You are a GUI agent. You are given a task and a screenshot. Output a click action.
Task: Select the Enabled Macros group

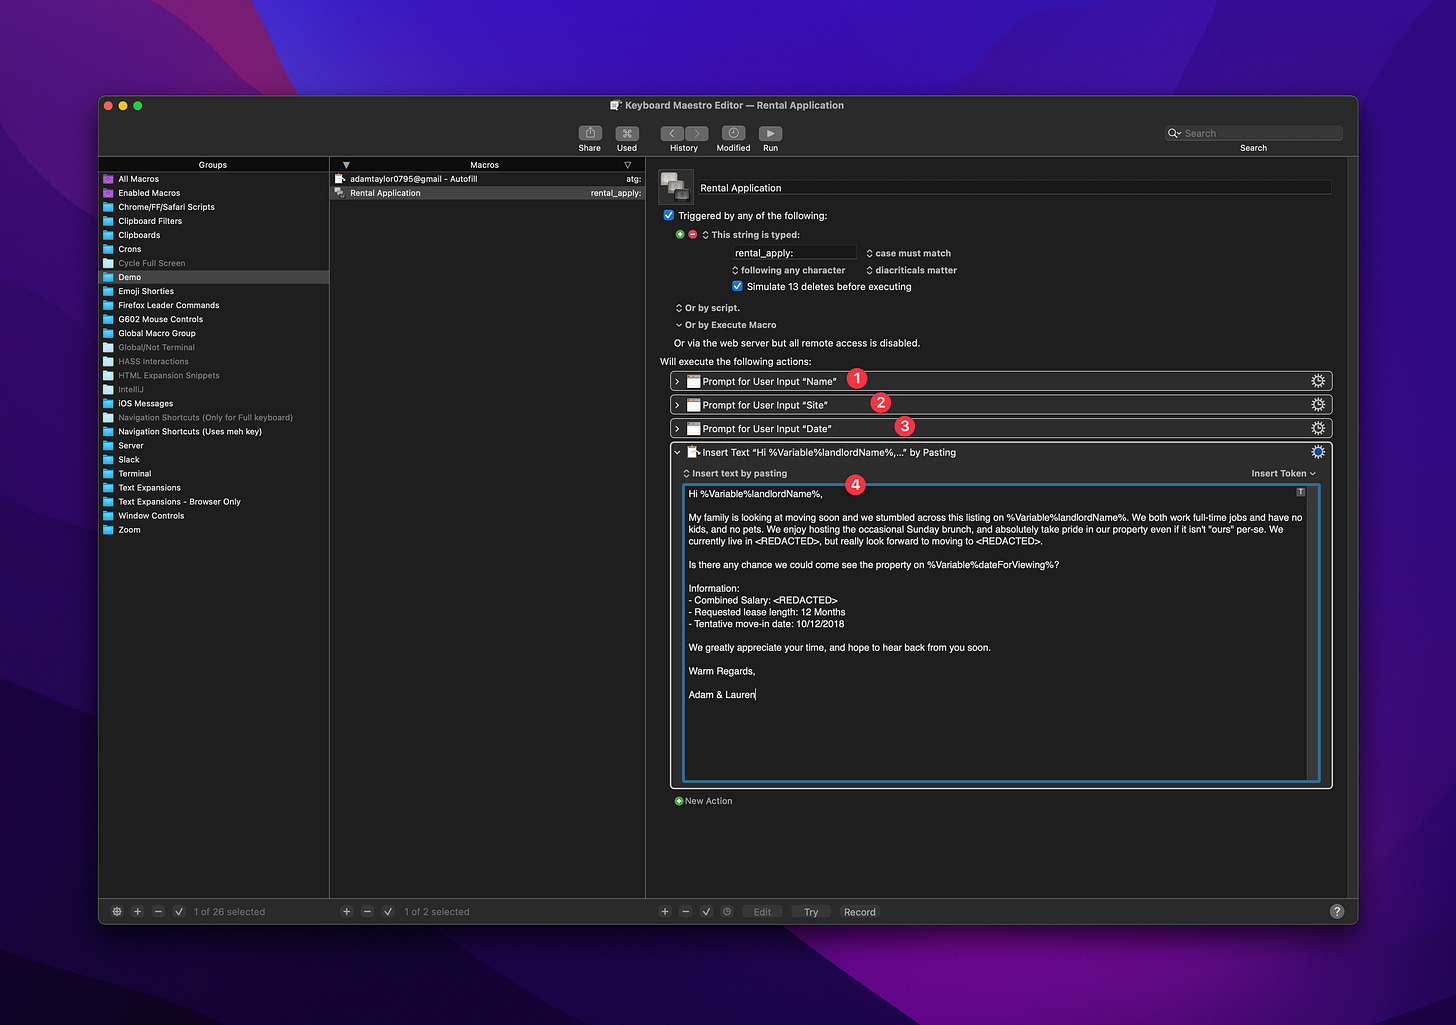pos(214,193)
